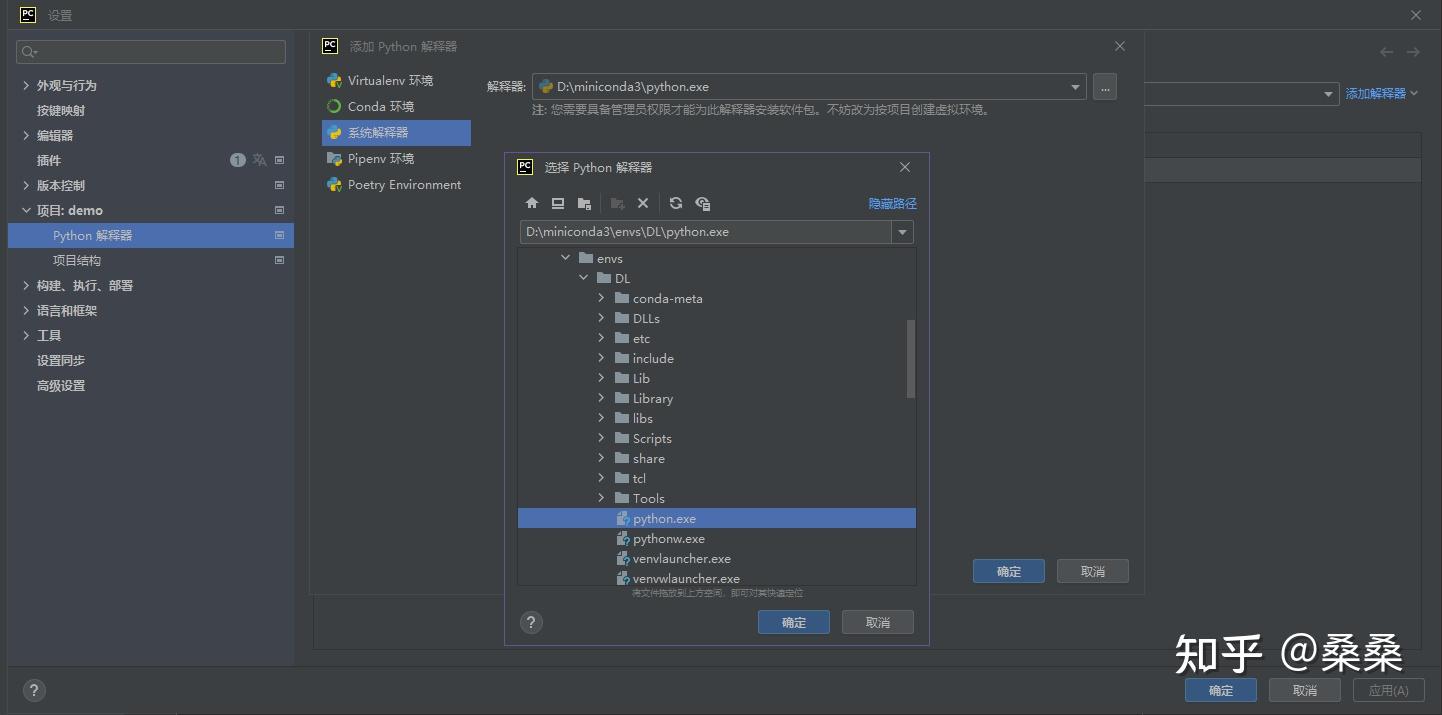The height and width of the screenshot is (715, 1442).
Task: Select Poetry Environment option
Action: (396, 184)
